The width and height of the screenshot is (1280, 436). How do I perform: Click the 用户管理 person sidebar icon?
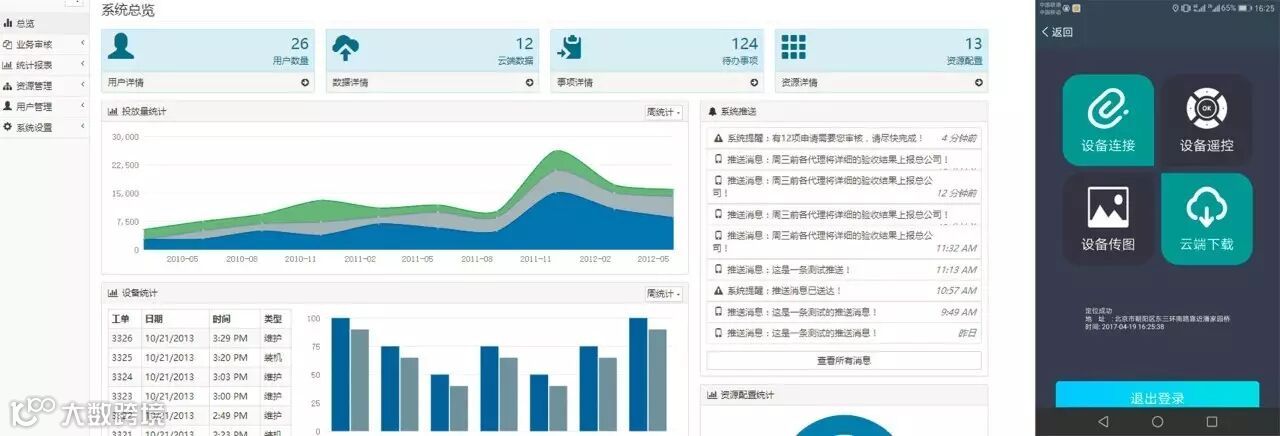[8, 106]
